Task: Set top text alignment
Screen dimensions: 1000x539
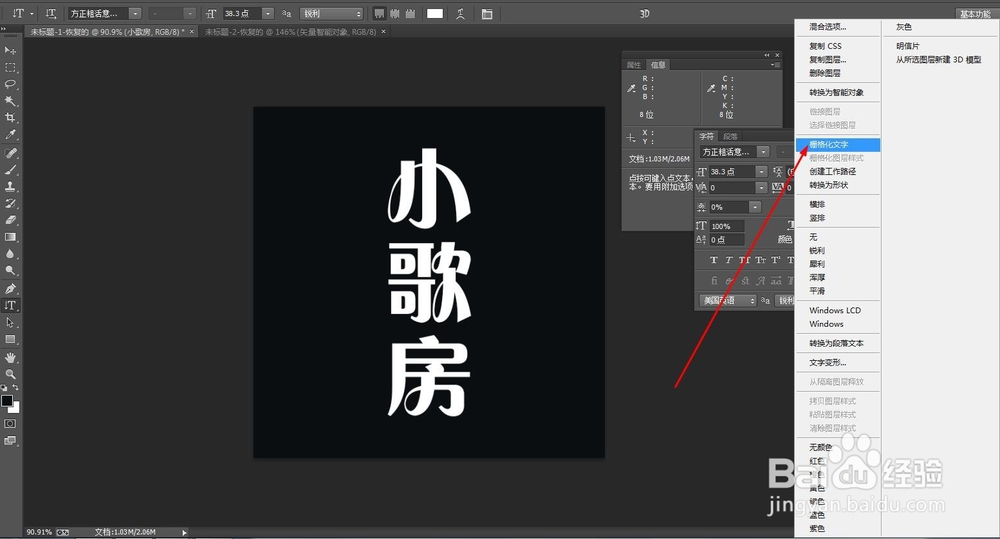Action: coord(379,13)
